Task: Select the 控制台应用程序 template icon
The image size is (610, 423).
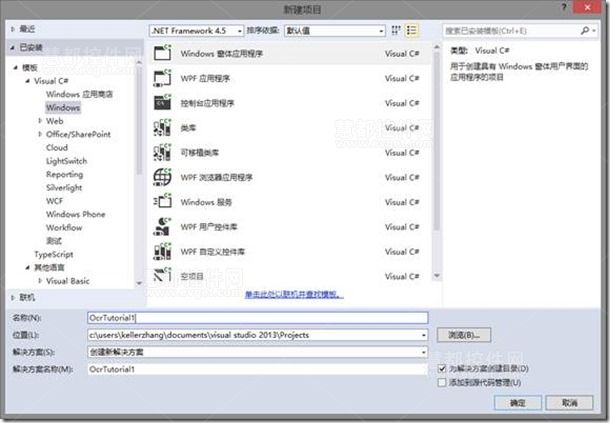Action: tap(163, 103)
